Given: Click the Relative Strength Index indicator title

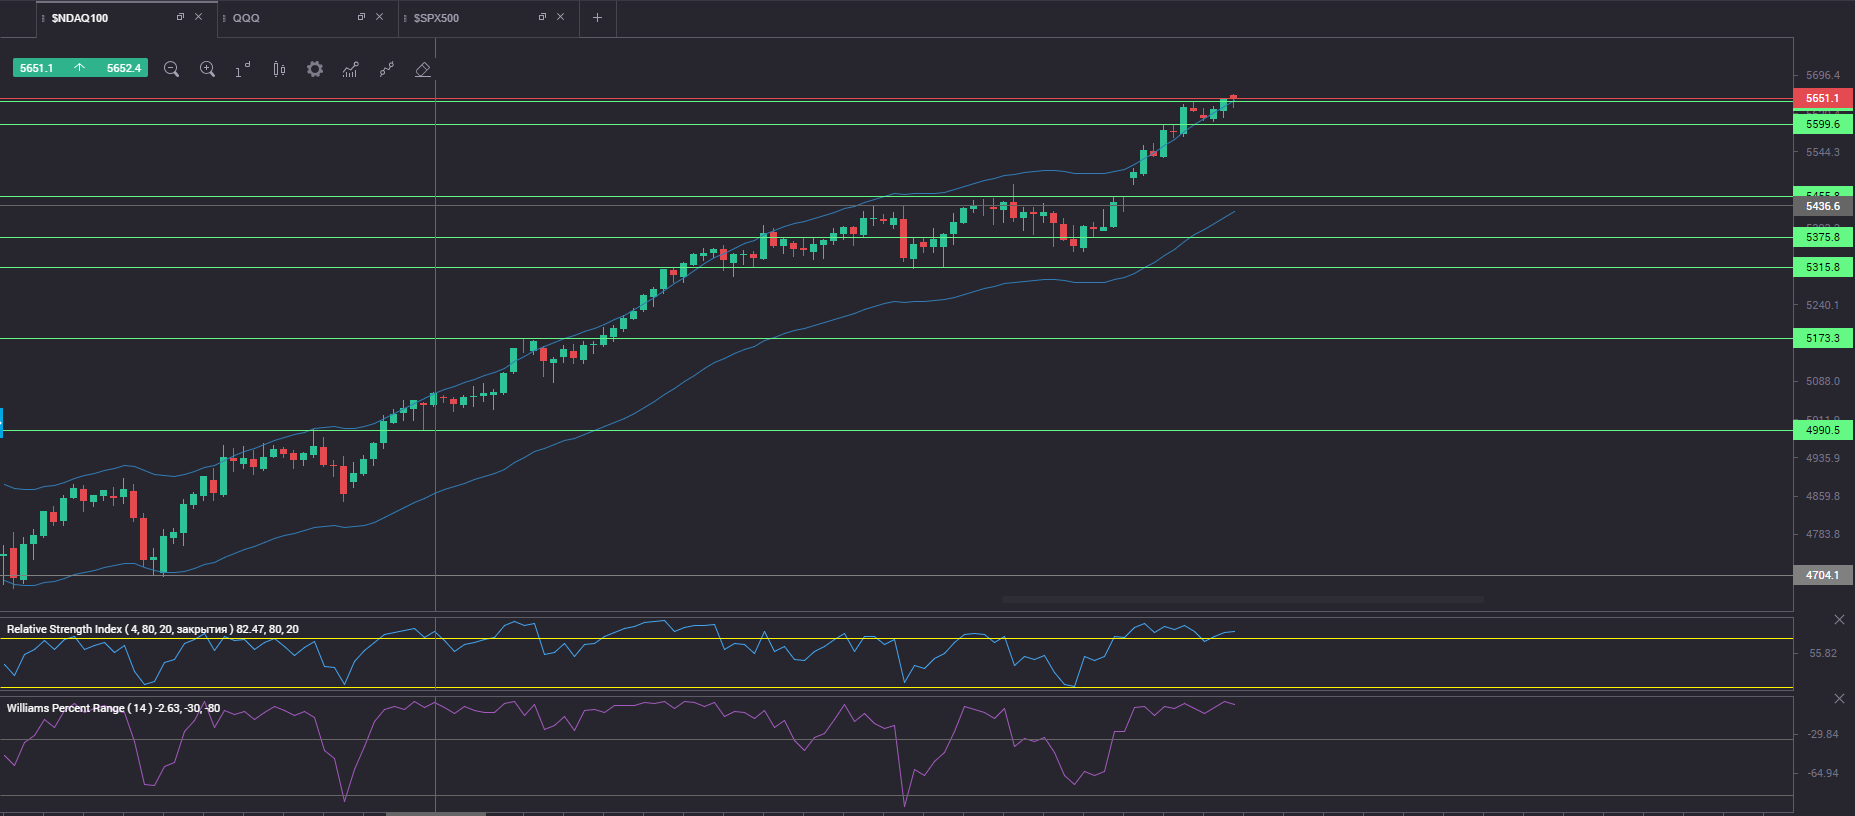Looking at the screenshot, I should click(x=152, y=629).
